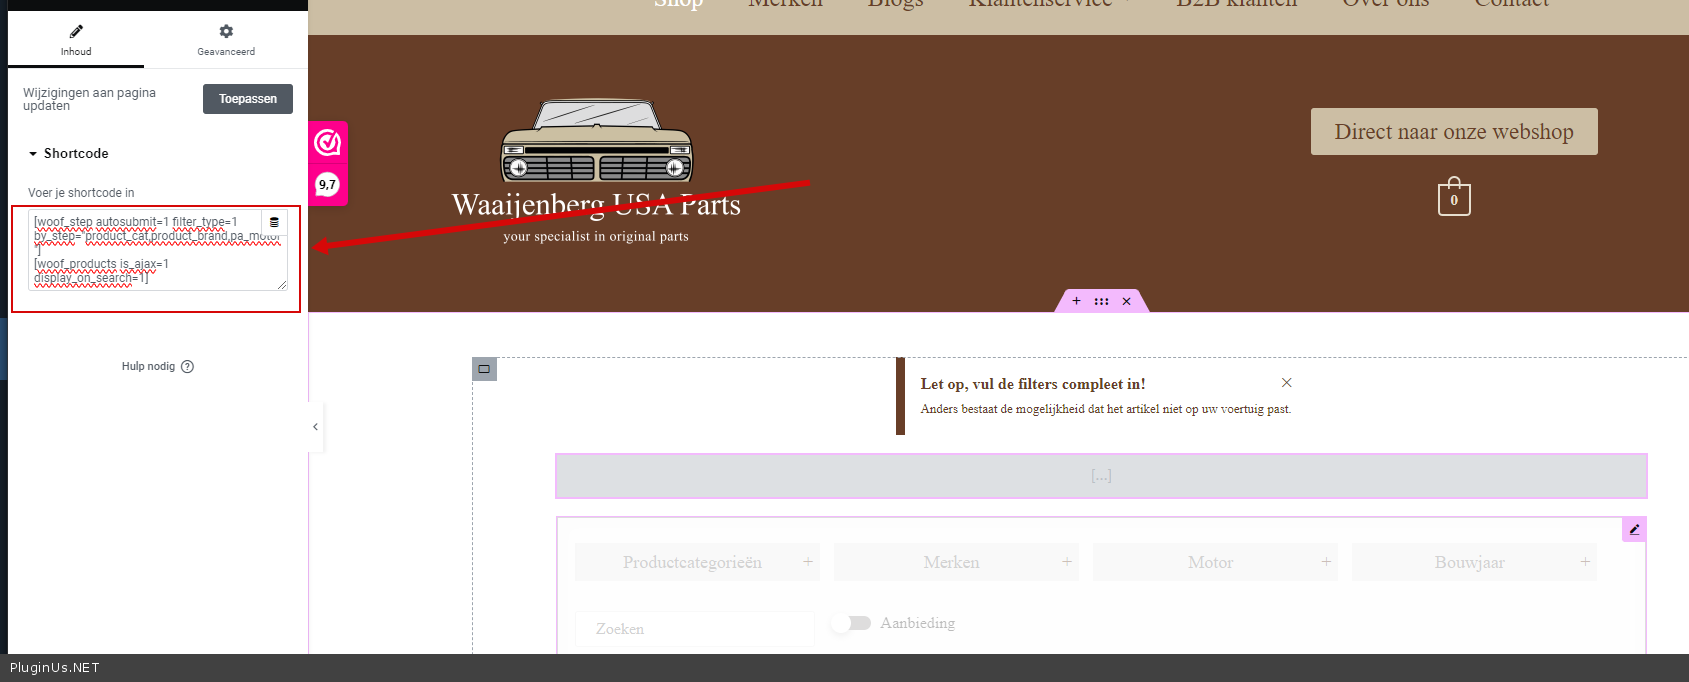Open the Merken filter dropdown
The width and height of the screenshot is (1689, 682).
pyautogui.click(x=956, y=562)
